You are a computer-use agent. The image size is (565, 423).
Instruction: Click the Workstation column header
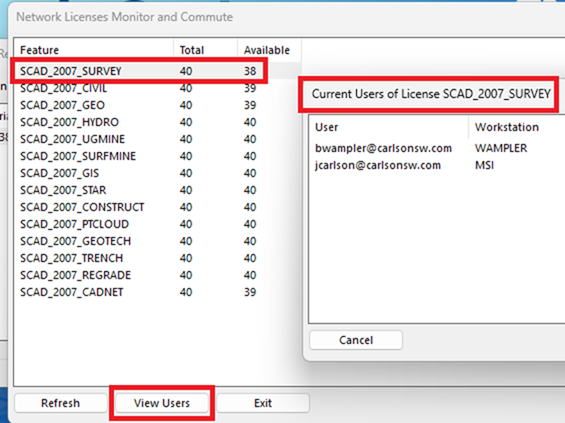click(517, 127)
